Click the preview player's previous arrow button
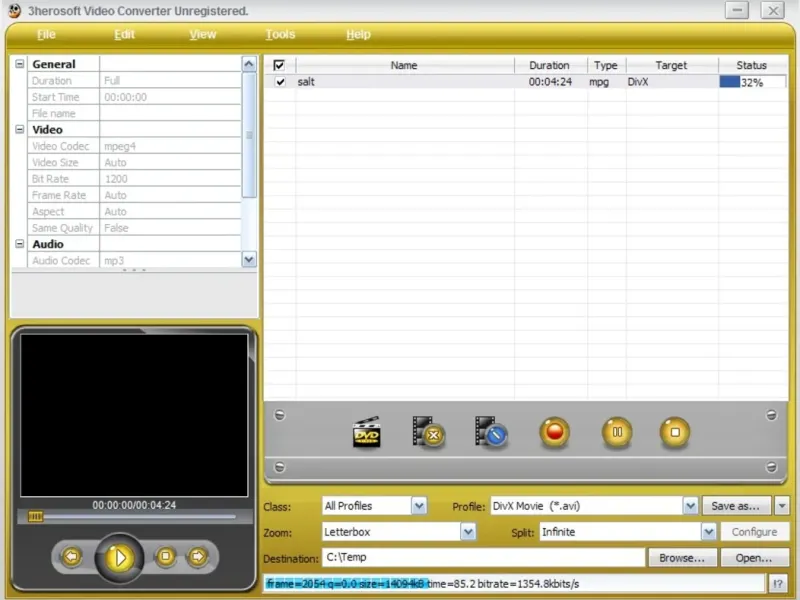800x600 pixels. [71, 556]
